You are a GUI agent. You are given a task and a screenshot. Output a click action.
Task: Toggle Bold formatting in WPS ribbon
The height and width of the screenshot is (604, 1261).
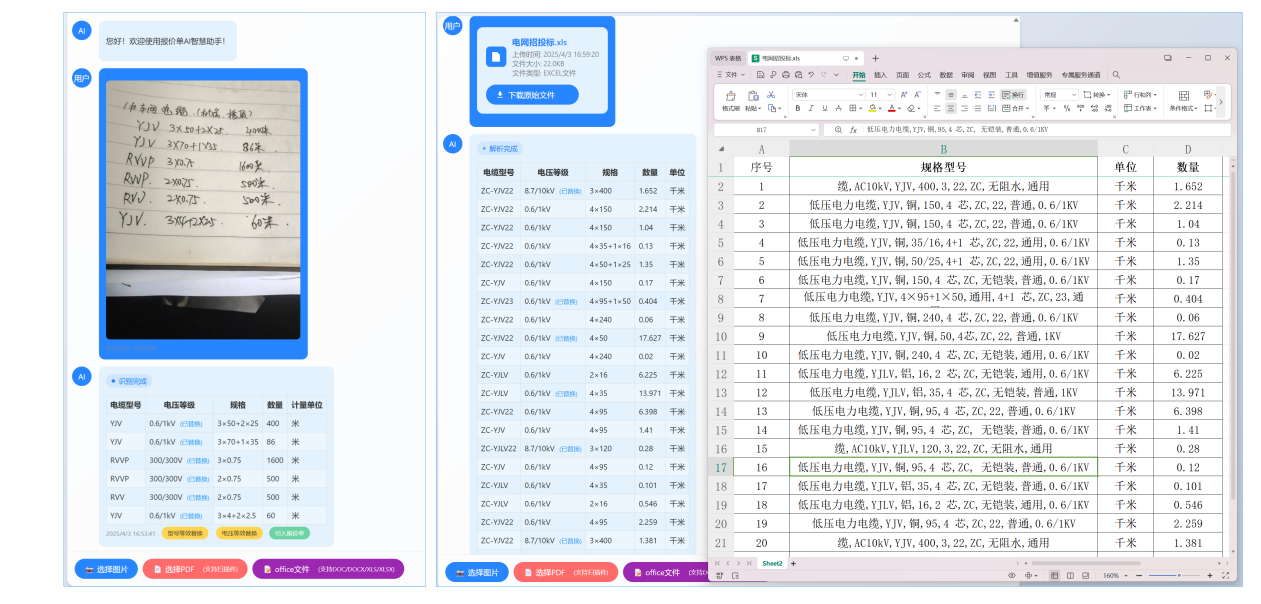797,108
